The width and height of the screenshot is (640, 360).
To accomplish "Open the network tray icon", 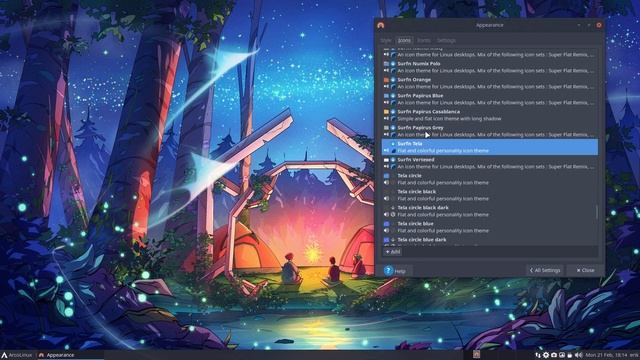I will pos(538,355).
